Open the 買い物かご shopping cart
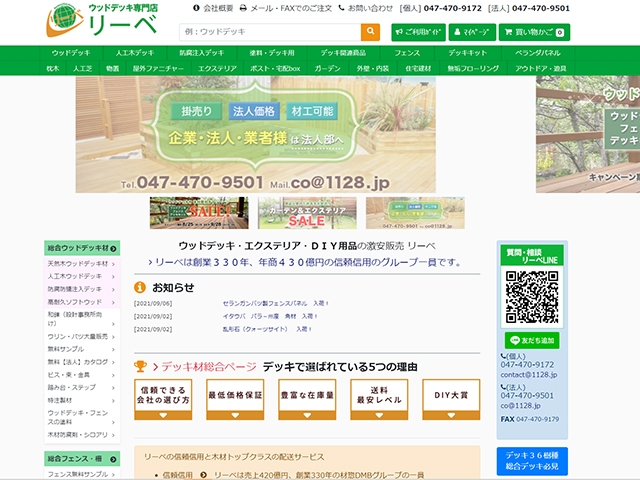 click(534, 32)
